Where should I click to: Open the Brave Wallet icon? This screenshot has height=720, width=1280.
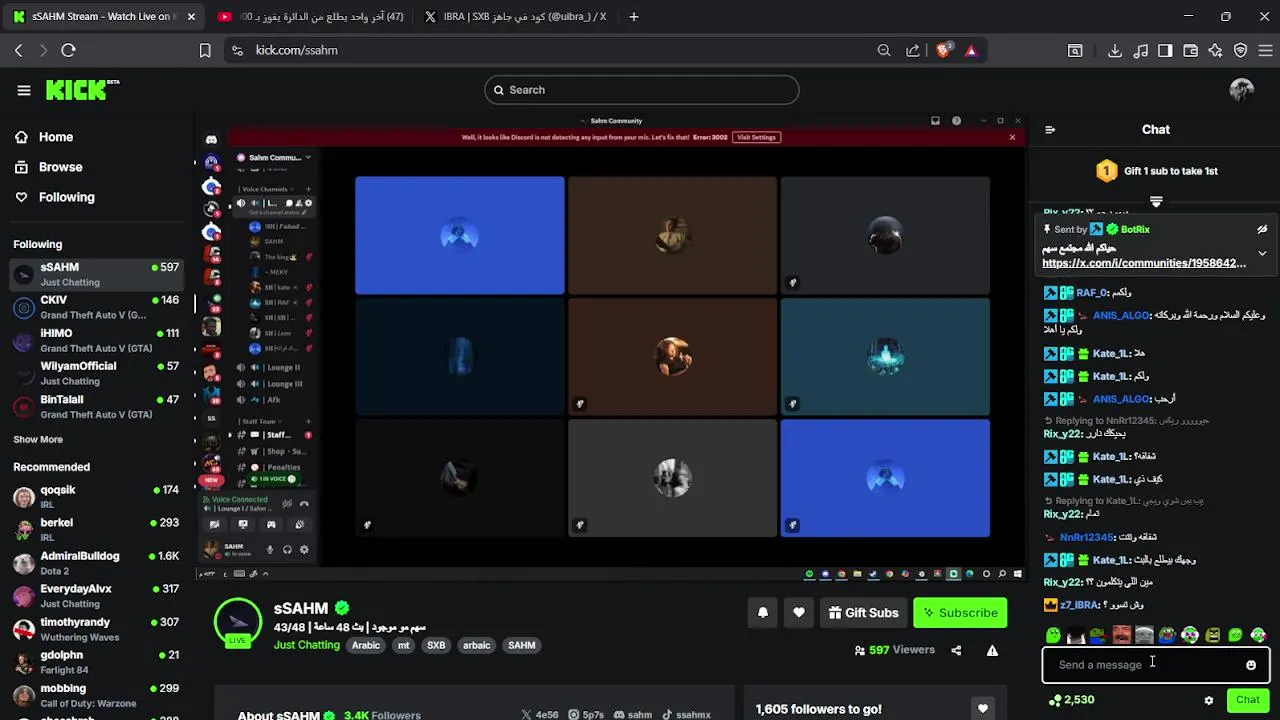[x=1190, y=50]
